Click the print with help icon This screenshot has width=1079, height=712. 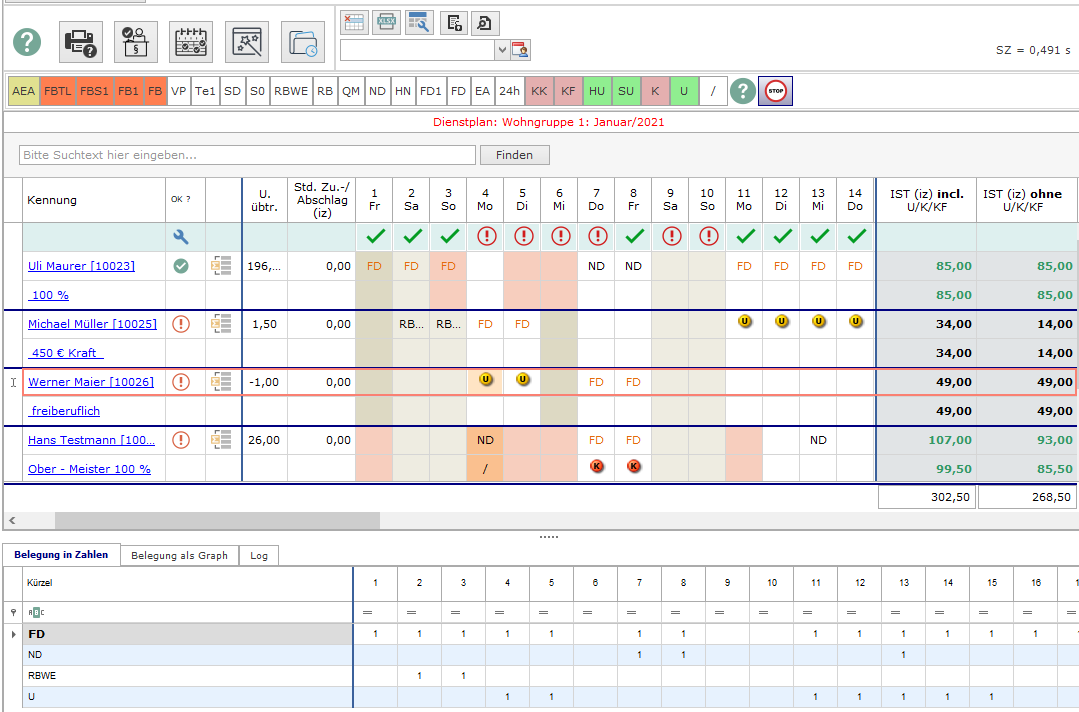(x=81, y=42)
